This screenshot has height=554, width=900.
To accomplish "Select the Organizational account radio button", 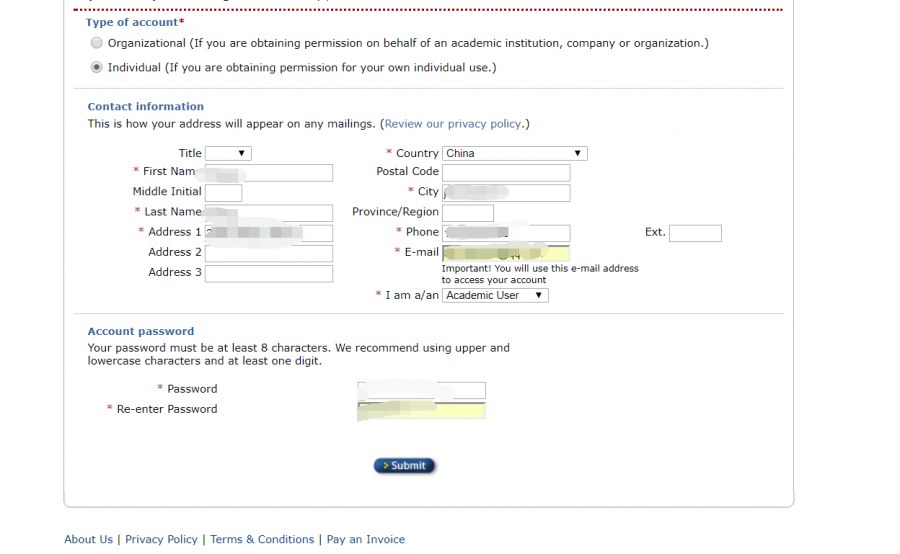I will click(x=96, y=43).
